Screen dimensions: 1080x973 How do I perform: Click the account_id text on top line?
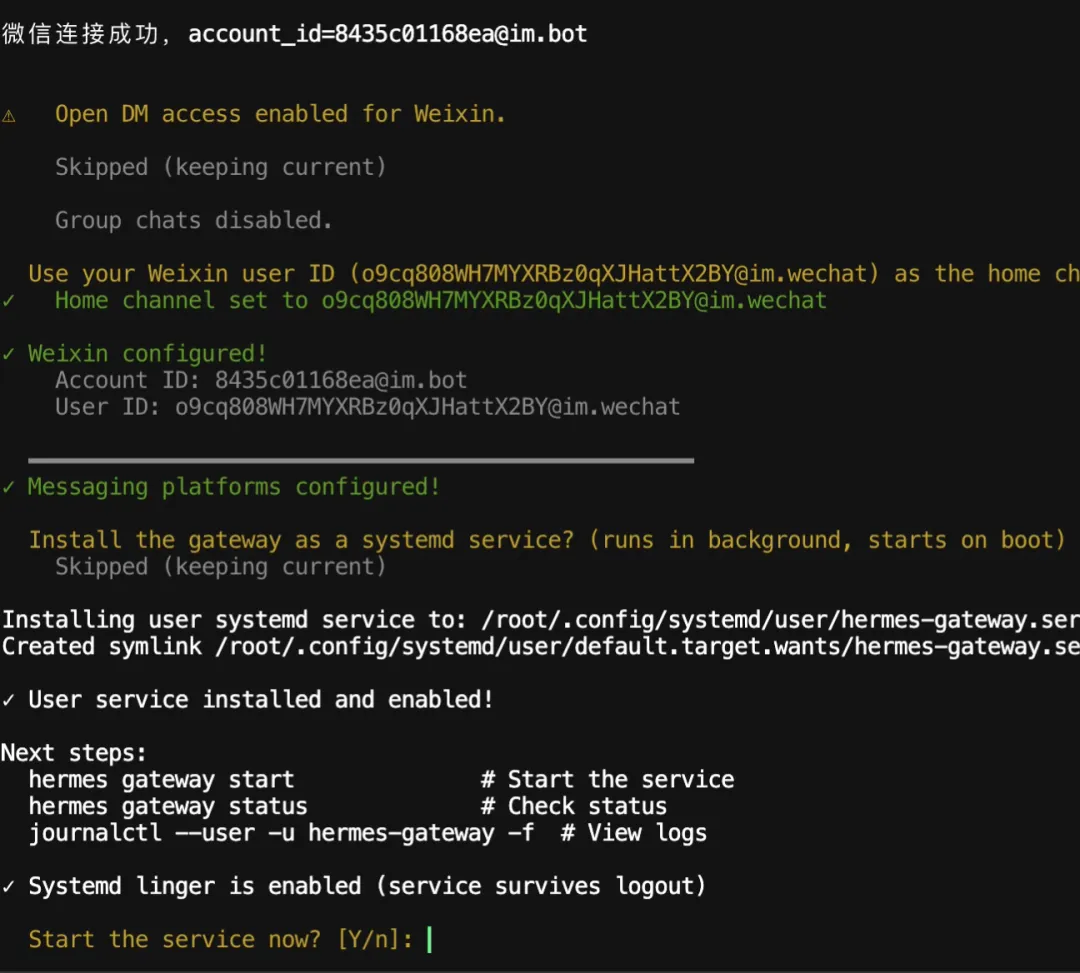point(387,35)
